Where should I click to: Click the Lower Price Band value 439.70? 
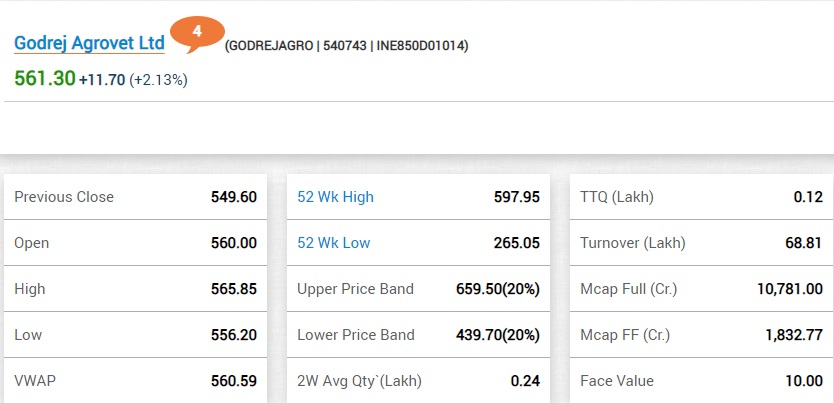click(x=479, y=335)
